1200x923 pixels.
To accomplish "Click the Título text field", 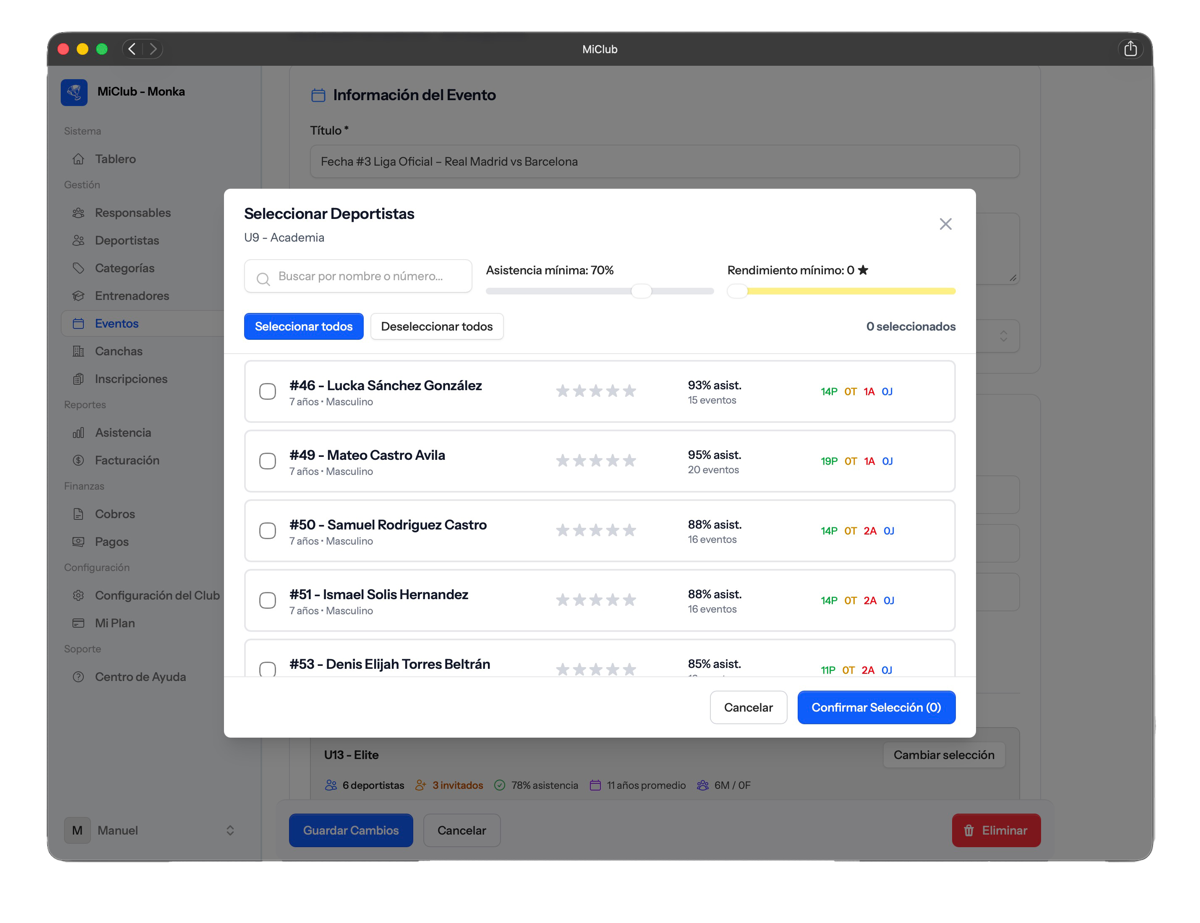I will [665, 162].
